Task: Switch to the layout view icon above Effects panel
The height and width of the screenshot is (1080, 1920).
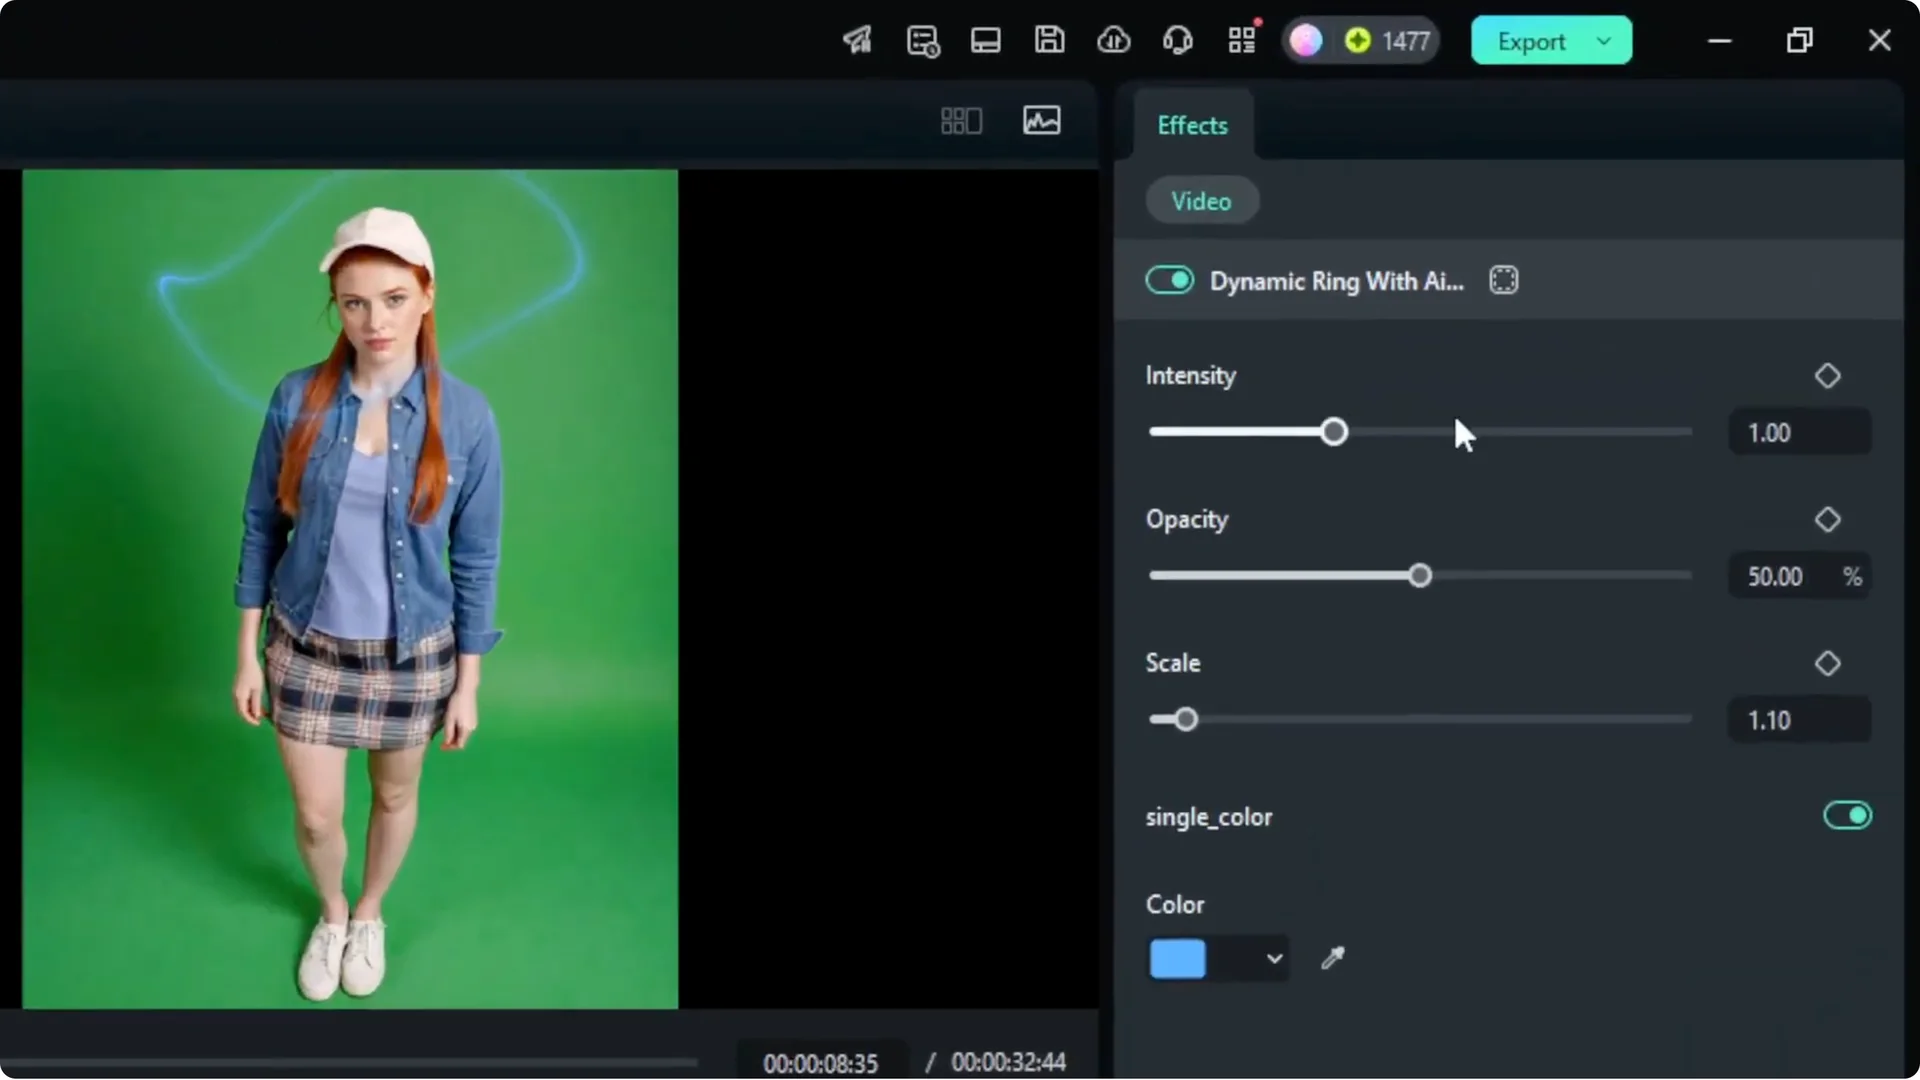Action: click(960, 120)
